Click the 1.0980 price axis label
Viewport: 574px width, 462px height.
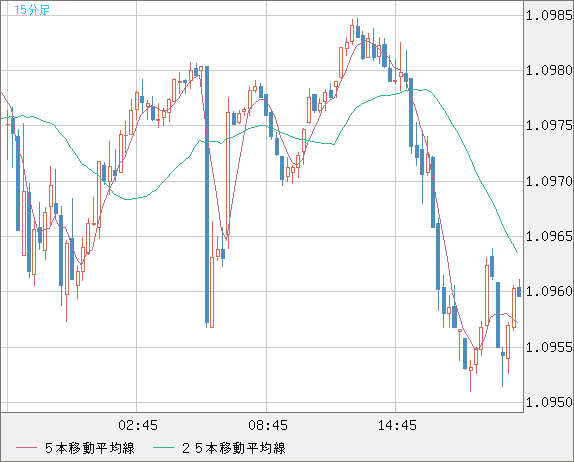click(x=549, y=70)
